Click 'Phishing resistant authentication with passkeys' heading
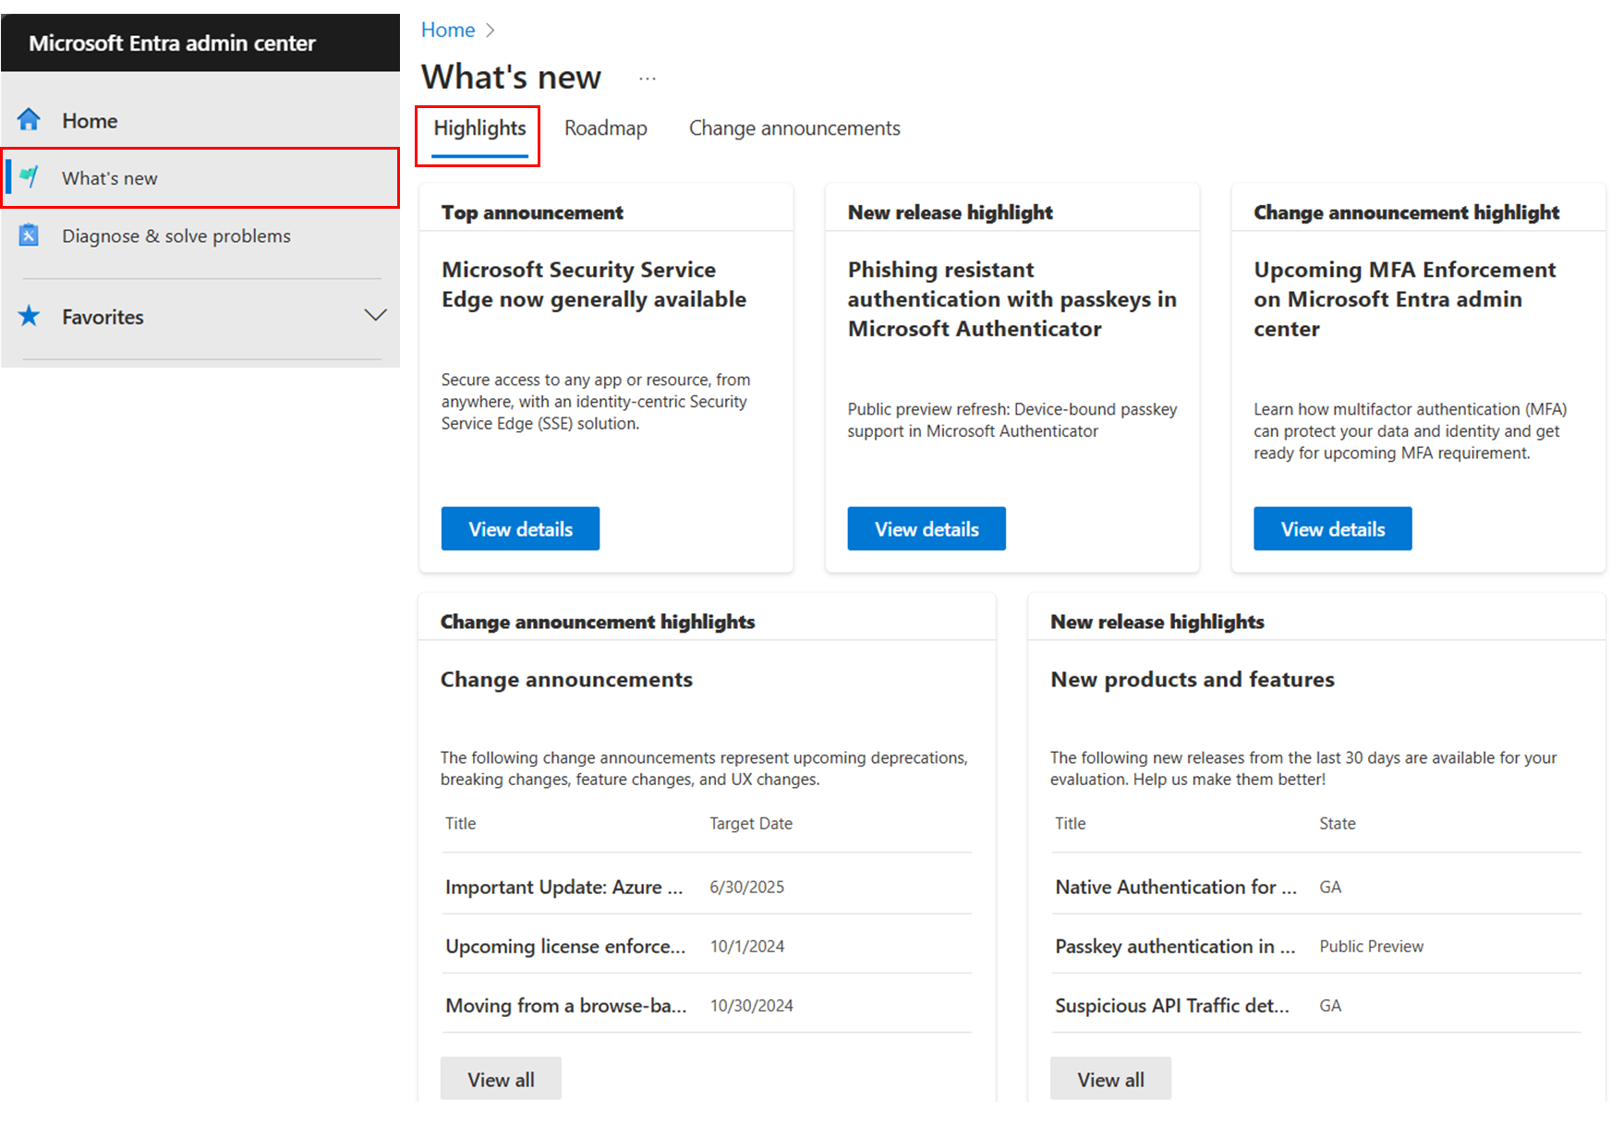The image size is (1623, 1125). click(1012, 299)
